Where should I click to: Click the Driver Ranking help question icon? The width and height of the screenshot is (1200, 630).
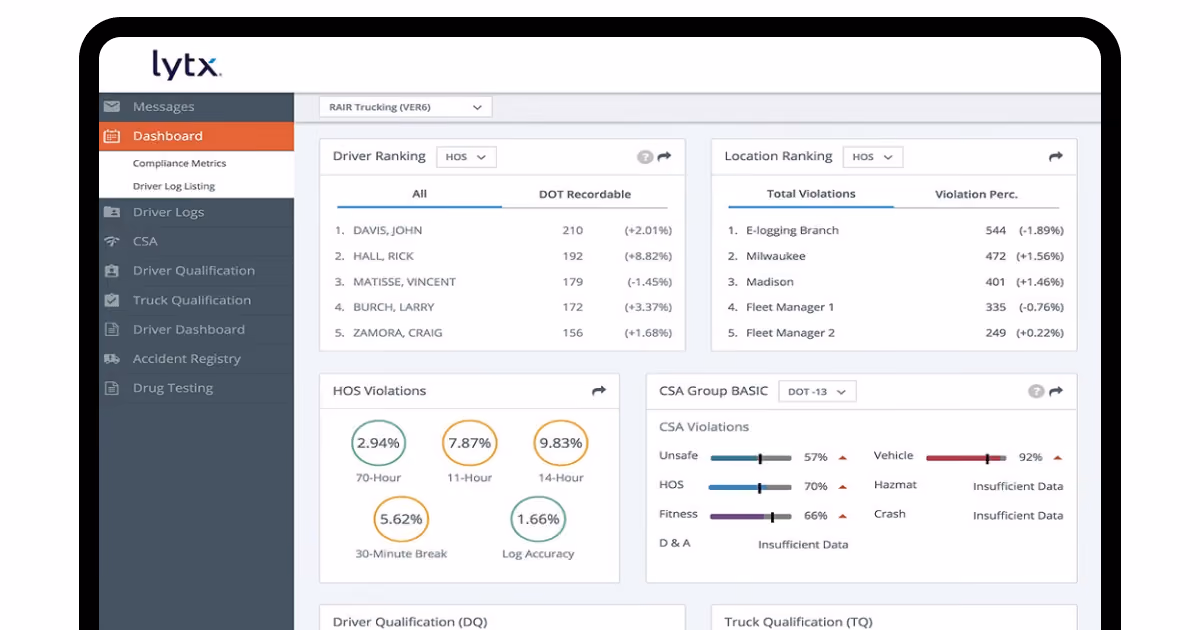coord(645,157)
